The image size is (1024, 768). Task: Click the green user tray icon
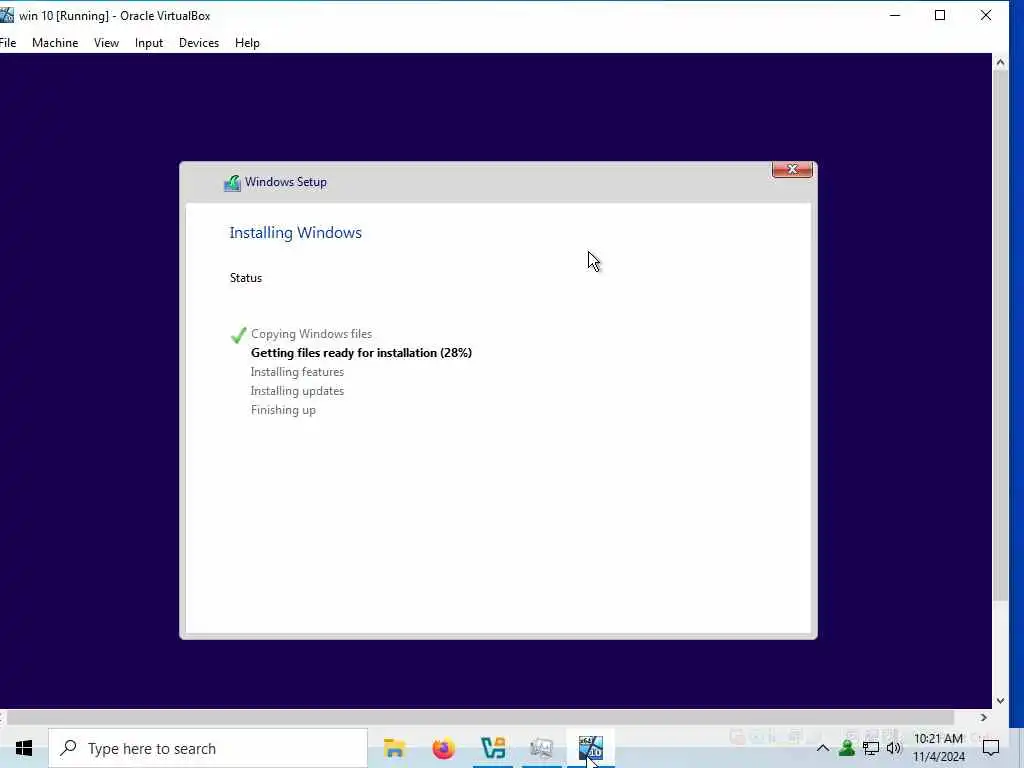846,748
